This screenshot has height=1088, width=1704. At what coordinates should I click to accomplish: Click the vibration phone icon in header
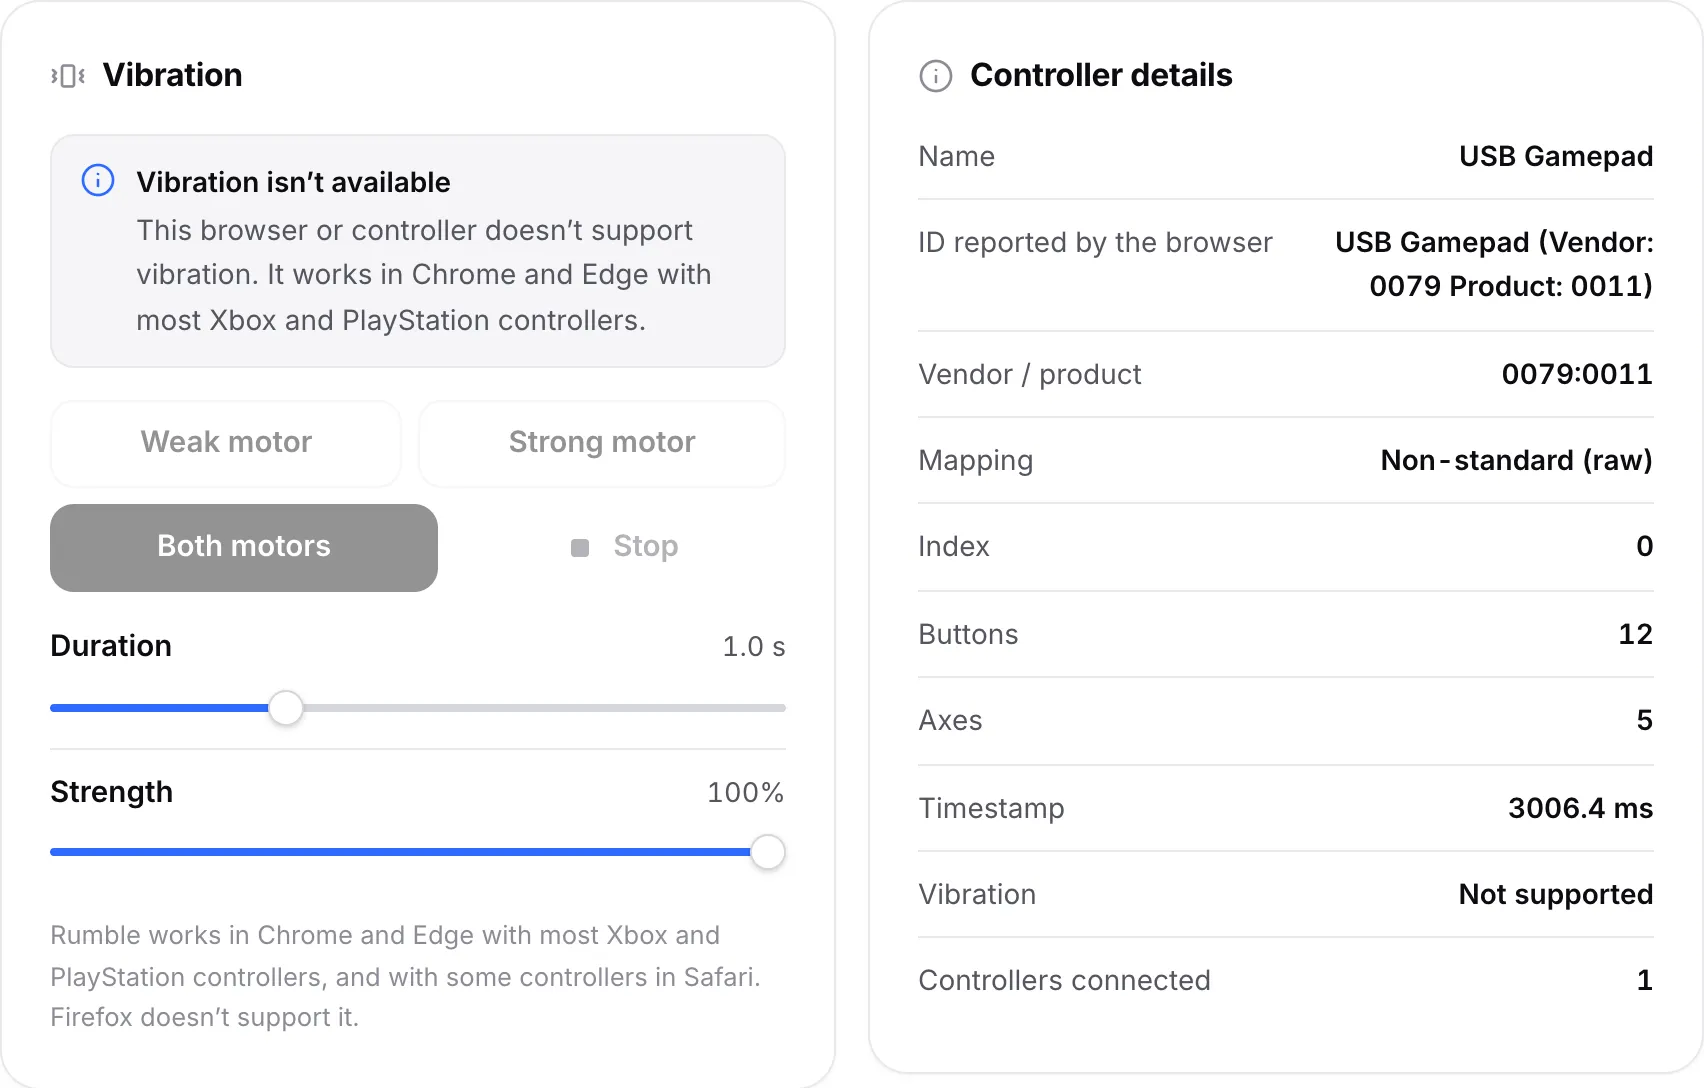tap(68, 76)
